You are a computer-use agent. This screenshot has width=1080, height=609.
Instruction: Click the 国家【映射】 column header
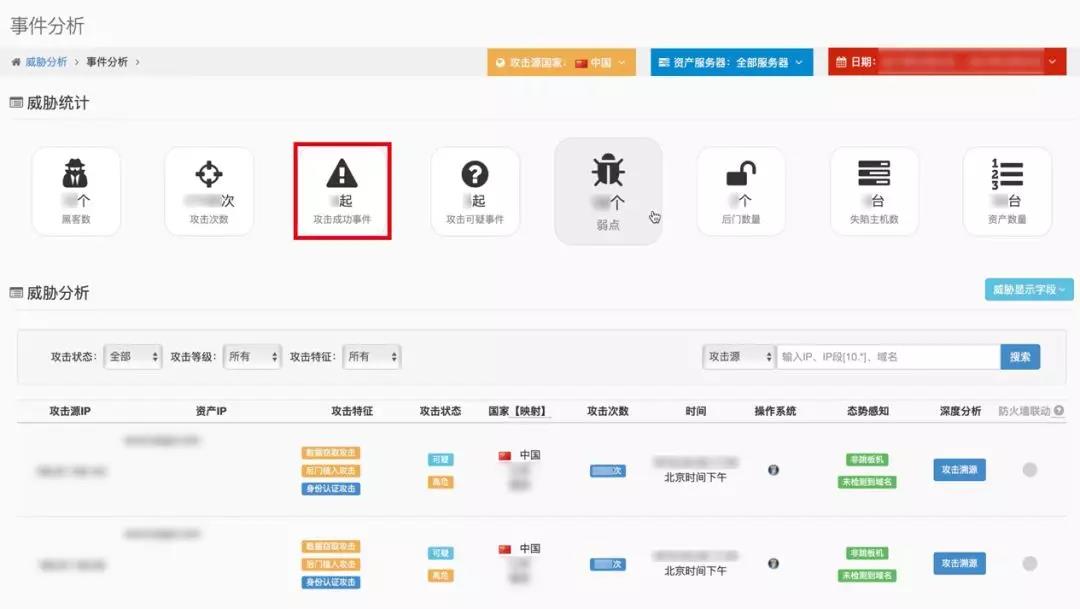519,411
